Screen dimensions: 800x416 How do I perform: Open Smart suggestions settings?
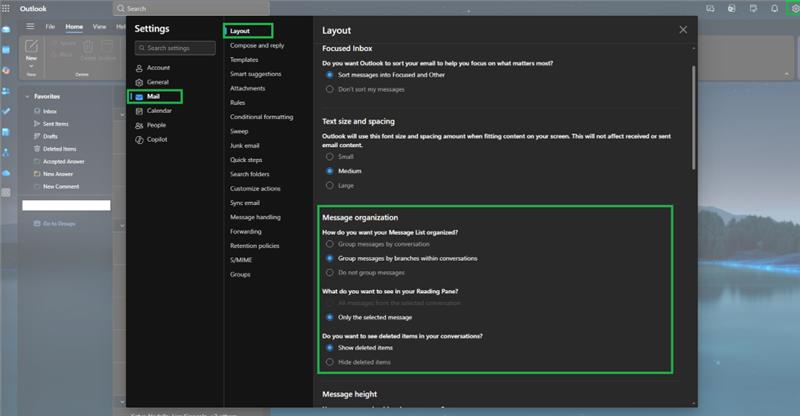tap(256, 74)
